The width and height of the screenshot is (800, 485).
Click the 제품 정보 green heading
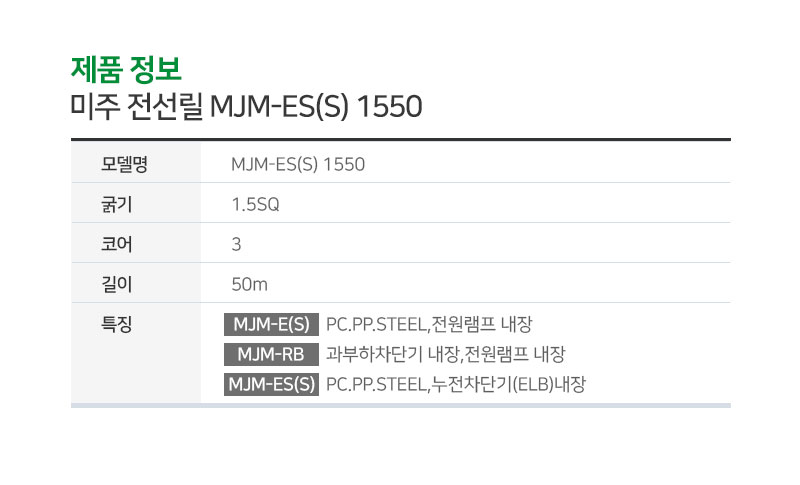126,69
